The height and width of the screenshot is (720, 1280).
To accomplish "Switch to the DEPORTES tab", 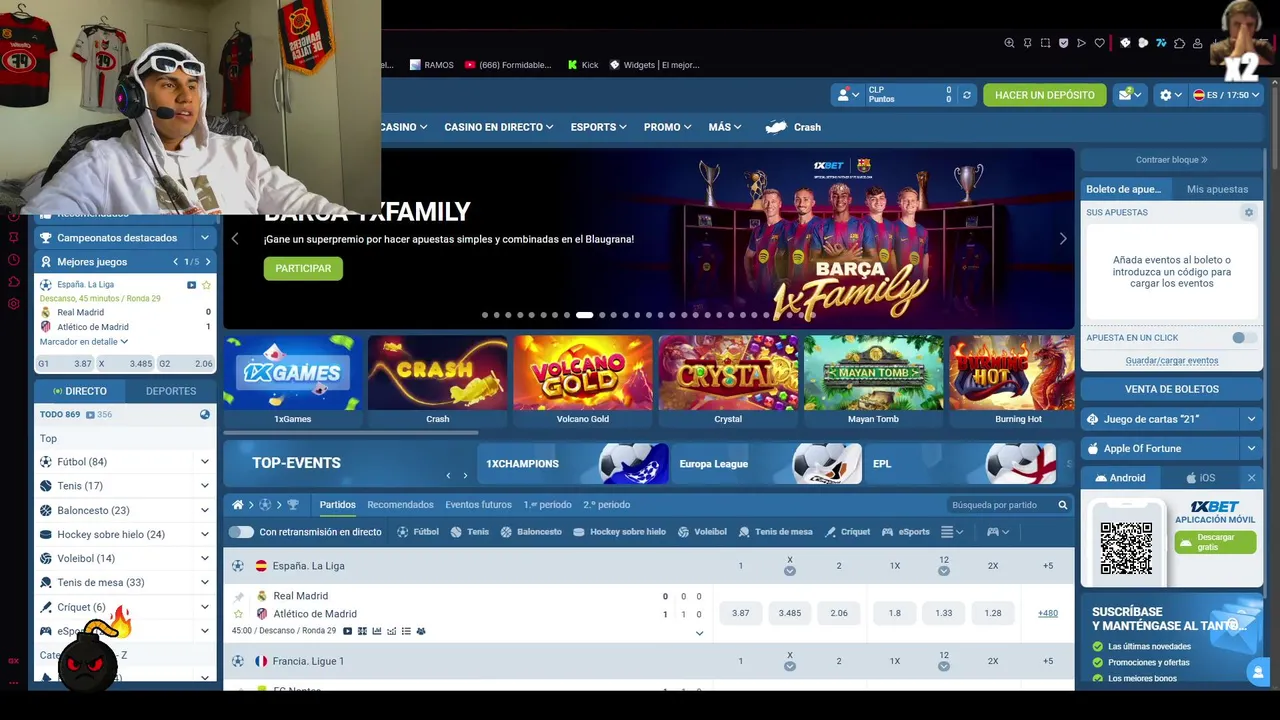I will 171,391.
